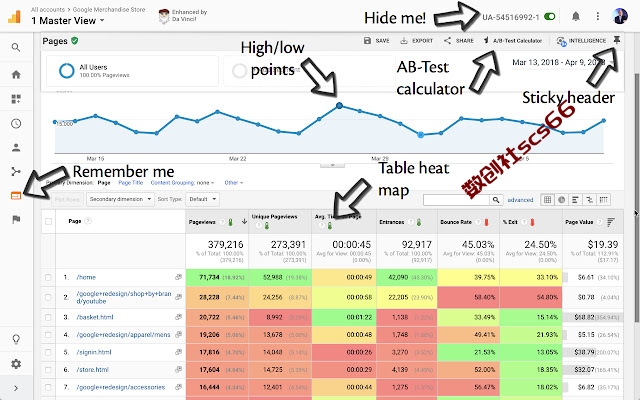Check the checkbox for /basket.html row
This screenshot has height=400, width=640.
48,317
